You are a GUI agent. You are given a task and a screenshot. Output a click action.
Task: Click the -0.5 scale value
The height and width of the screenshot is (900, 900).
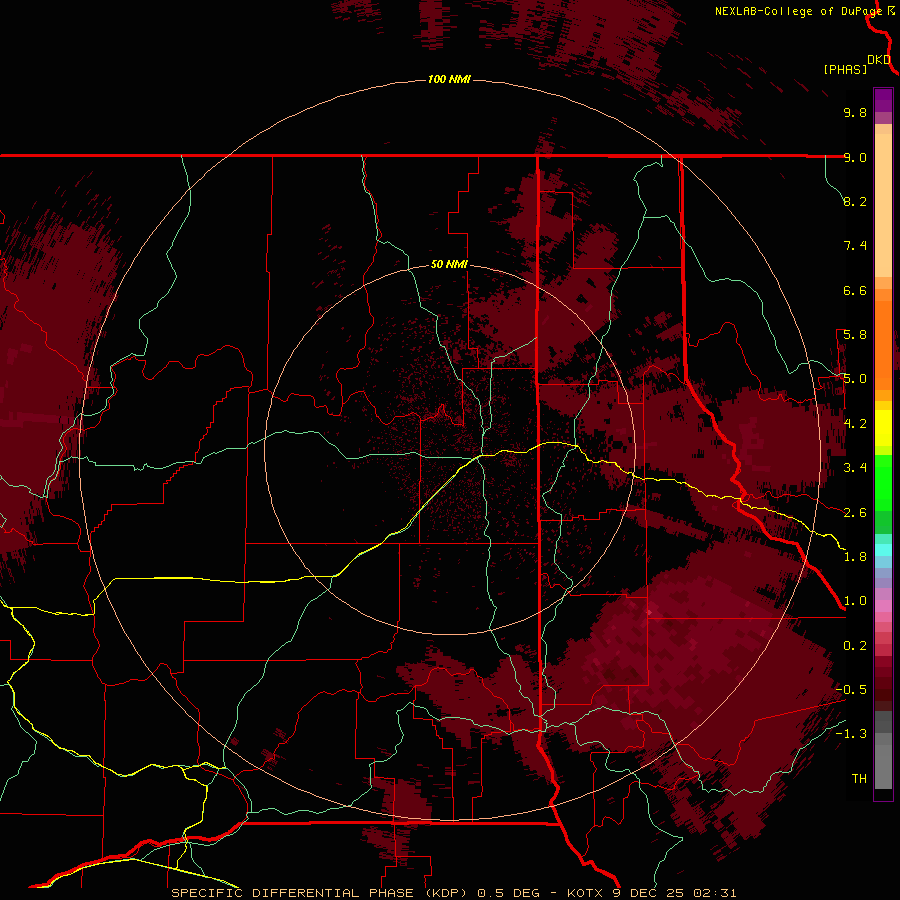tap(851, 690)
